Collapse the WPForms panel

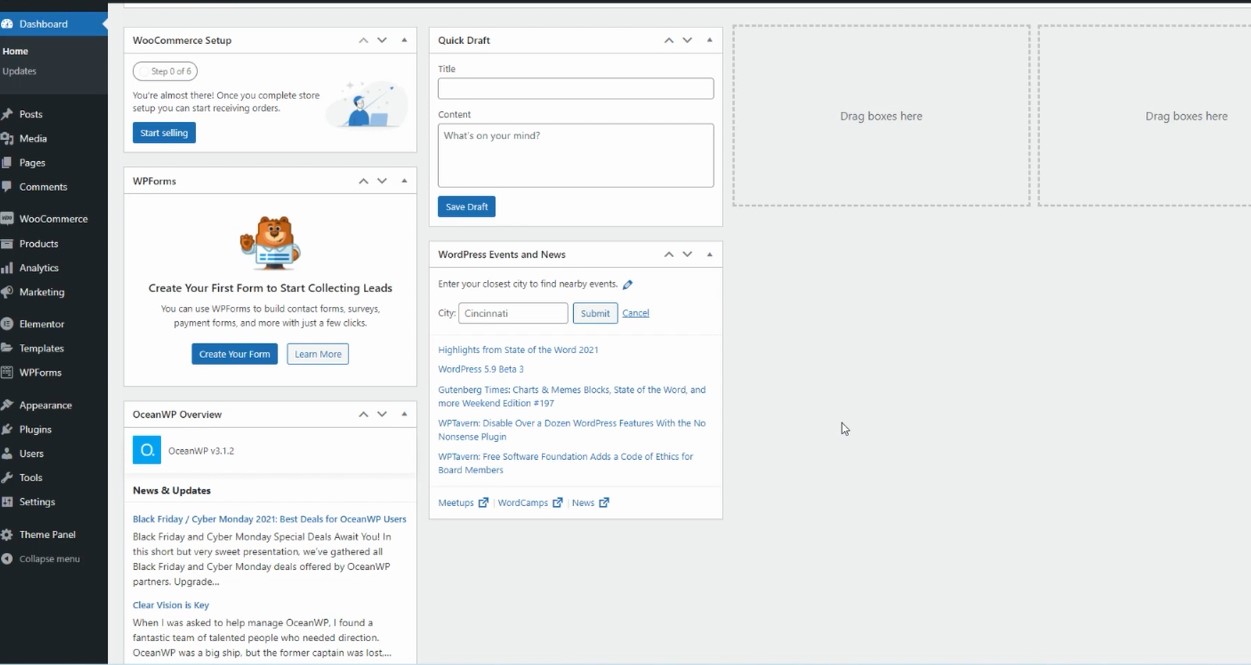click(x=404, y=181)
